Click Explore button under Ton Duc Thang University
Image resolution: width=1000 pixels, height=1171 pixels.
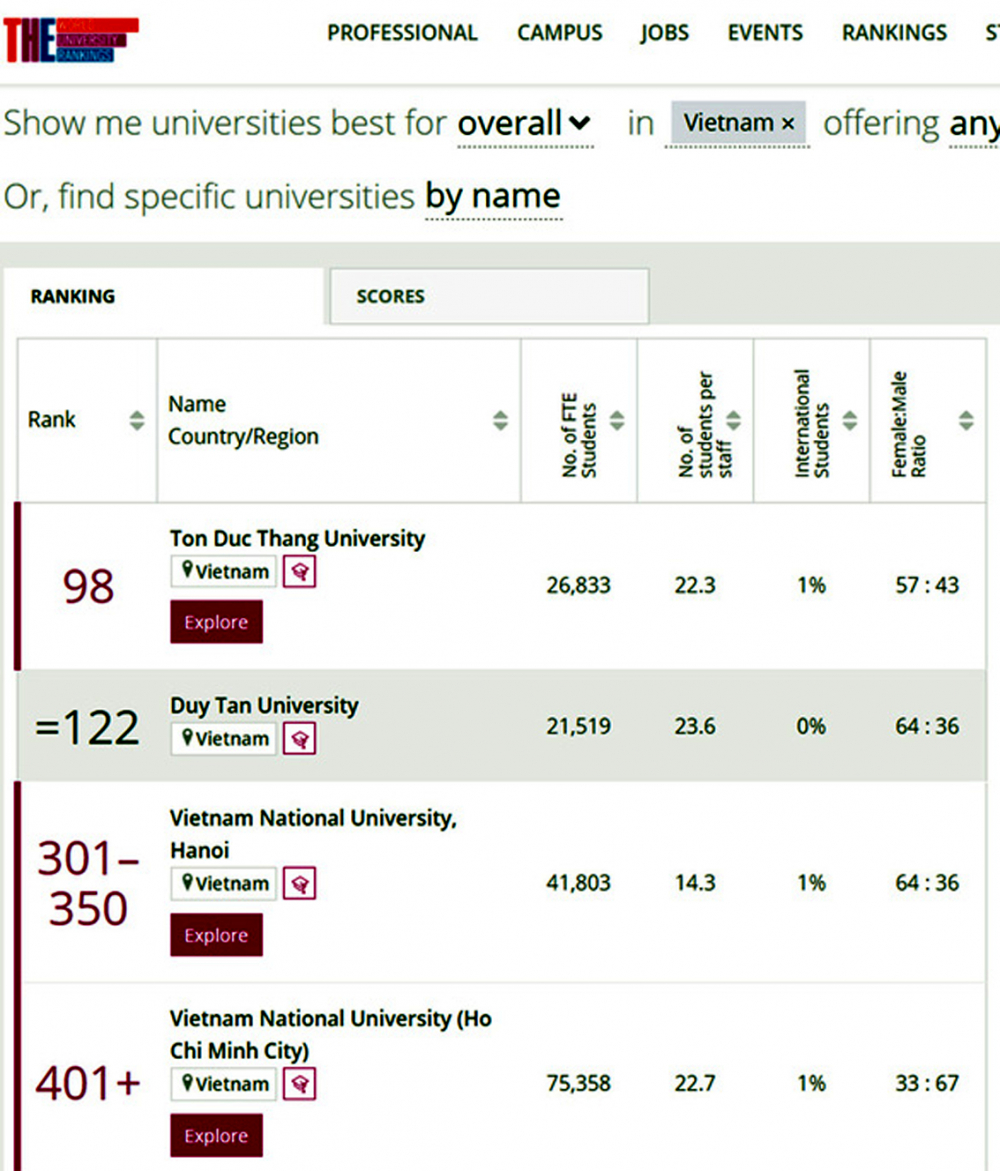coord(217,621)
